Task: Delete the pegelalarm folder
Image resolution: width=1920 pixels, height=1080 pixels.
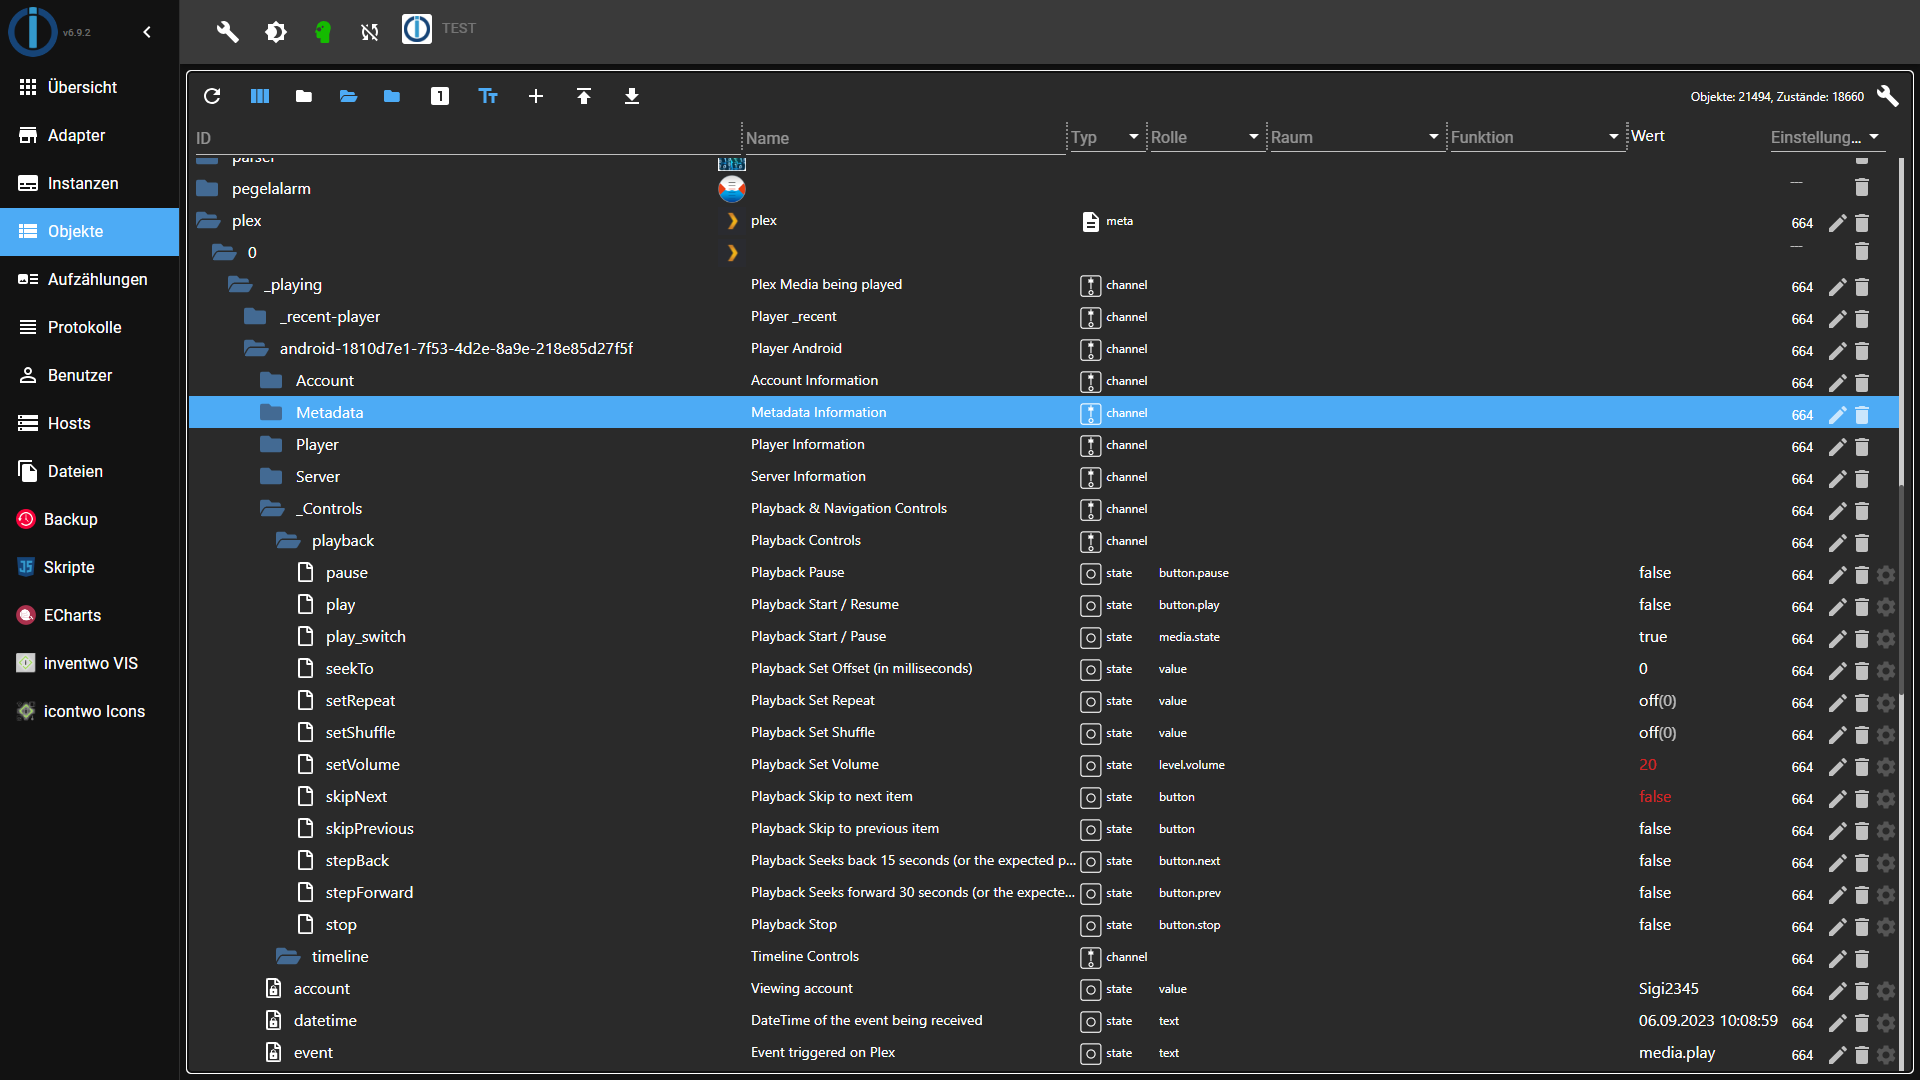Action: pos(1862,187)
